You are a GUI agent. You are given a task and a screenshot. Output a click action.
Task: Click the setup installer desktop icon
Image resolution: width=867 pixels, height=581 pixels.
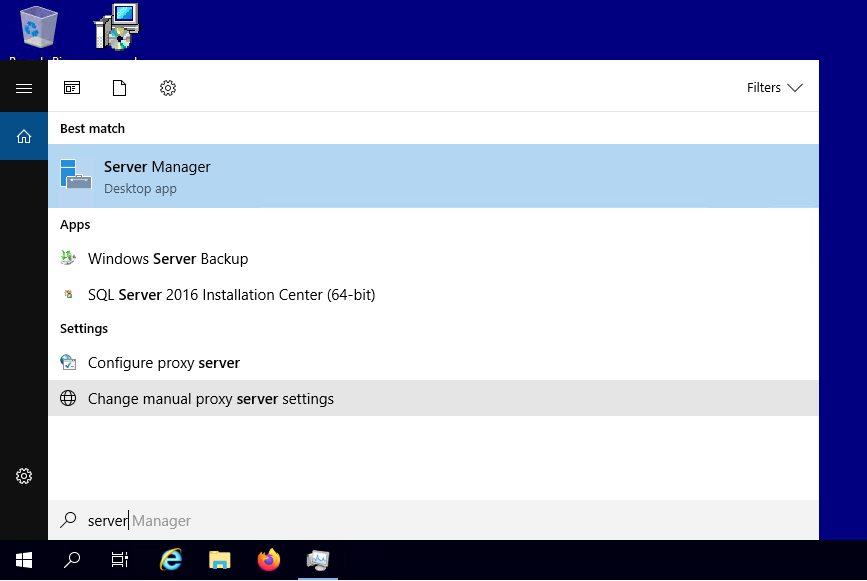tap(117, 27)
